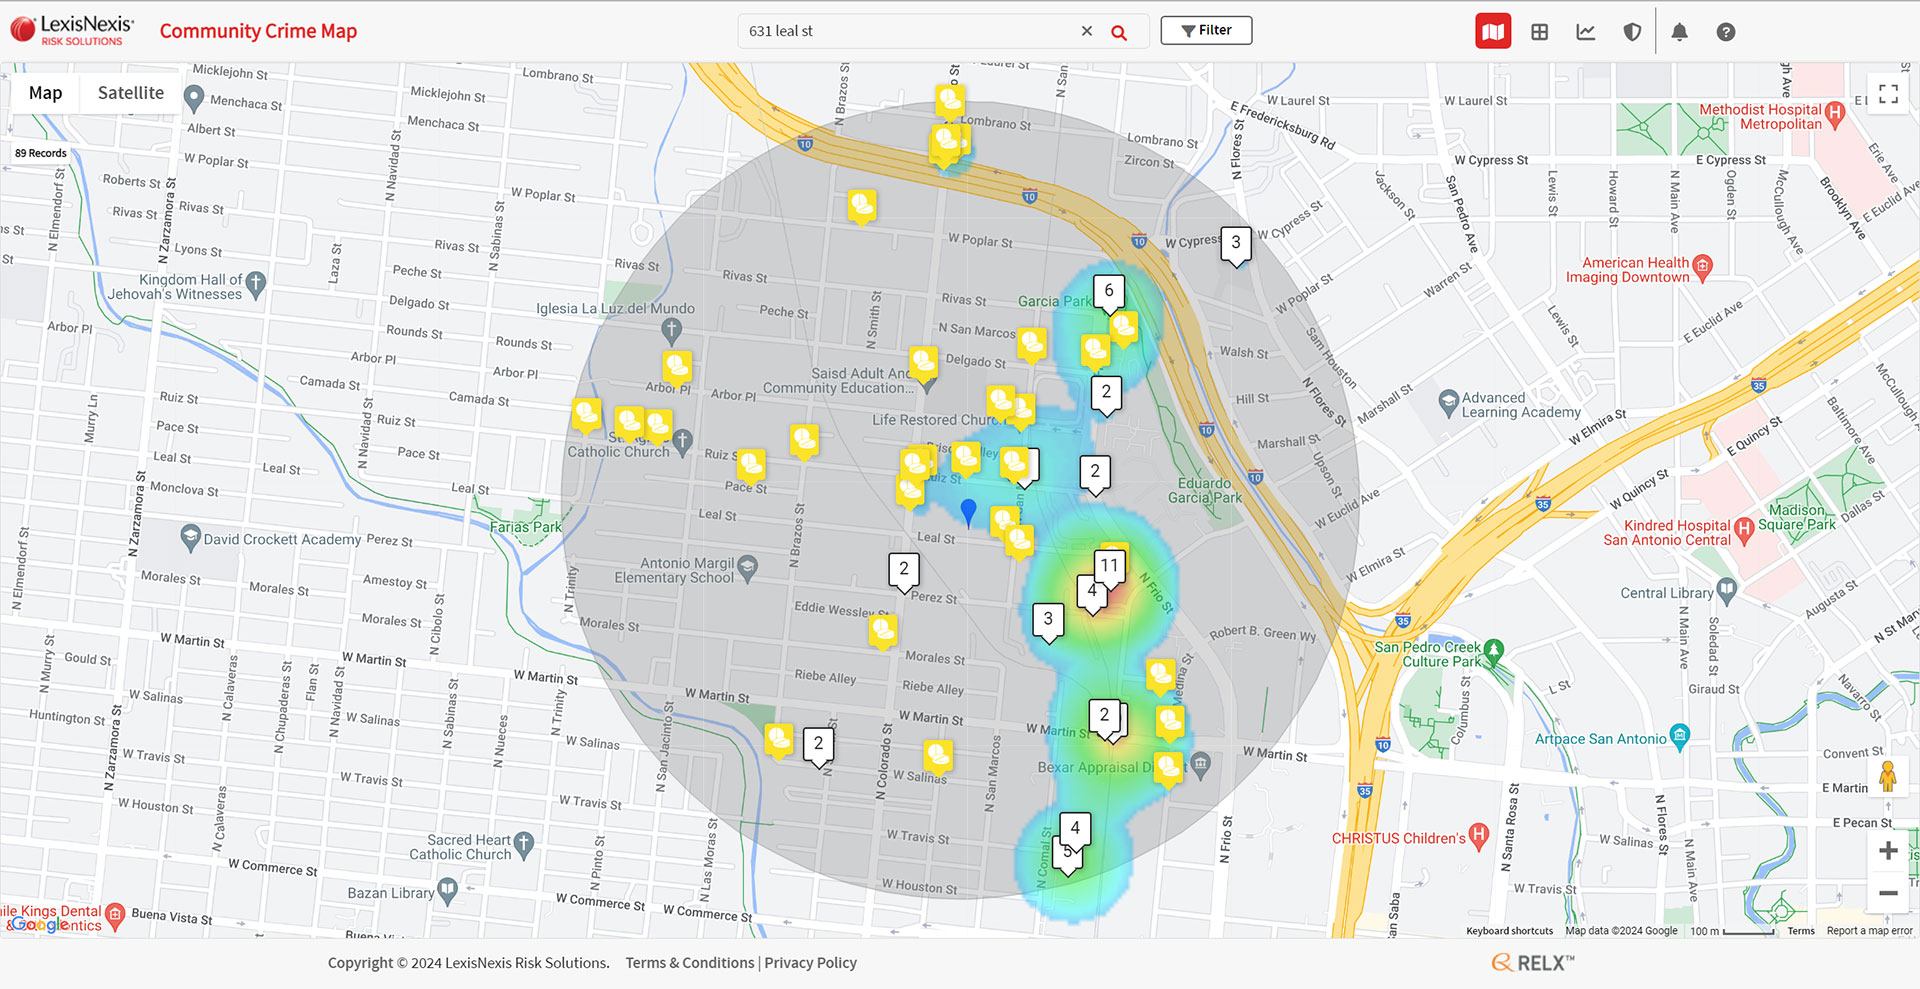Open the help question mark icon
This screenshot has height=989, width=1920.
pyautogui.click(x=1726, y=32)
